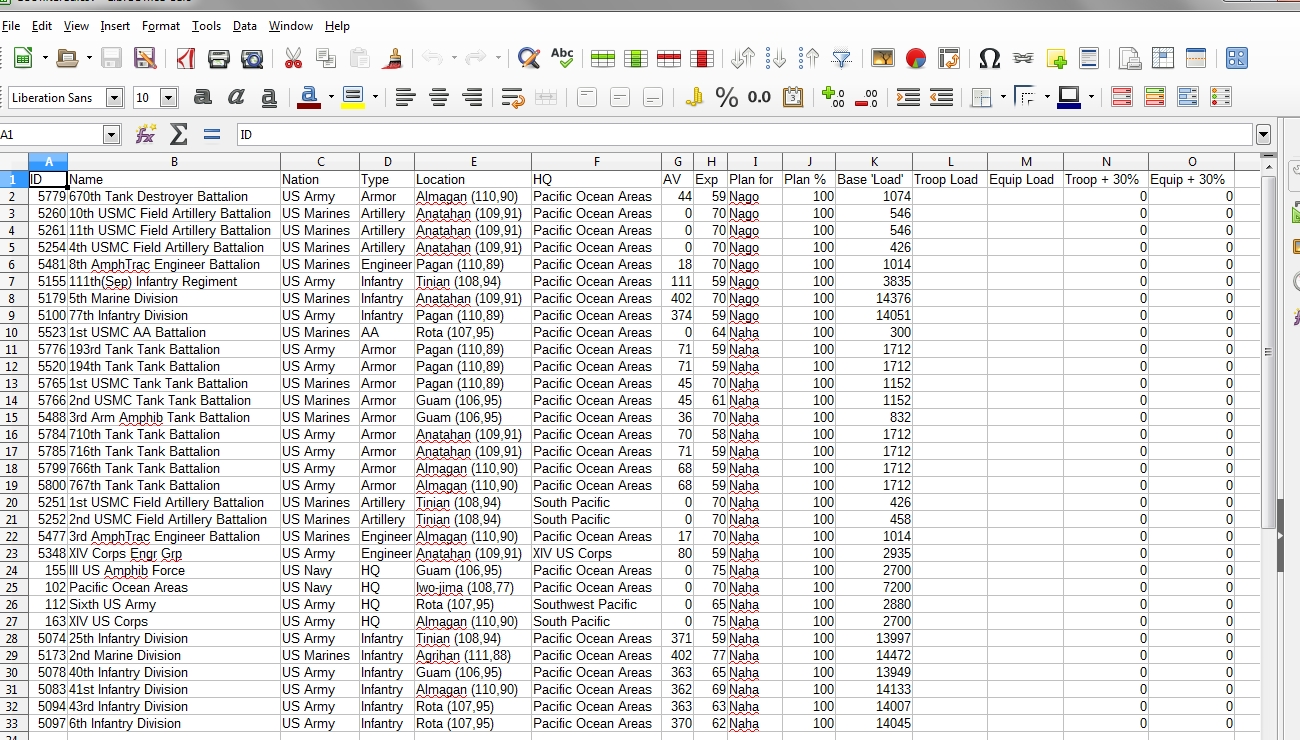Enable AutoFilter on the data
The image size is (1300, 740).
point(843,57)
